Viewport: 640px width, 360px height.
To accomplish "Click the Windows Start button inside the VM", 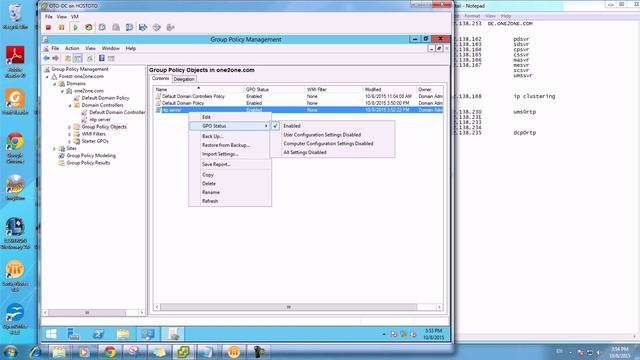I will tap(51, 334).
